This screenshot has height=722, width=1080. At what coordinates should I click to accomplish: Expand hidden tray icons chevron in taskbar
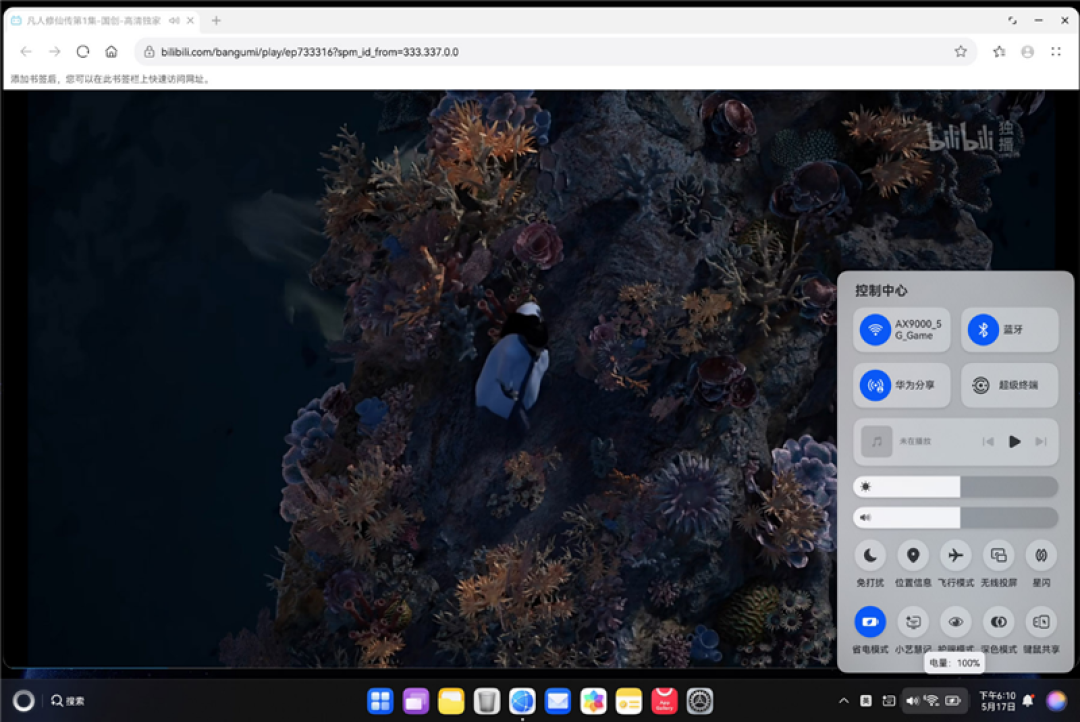pos(843,701)
